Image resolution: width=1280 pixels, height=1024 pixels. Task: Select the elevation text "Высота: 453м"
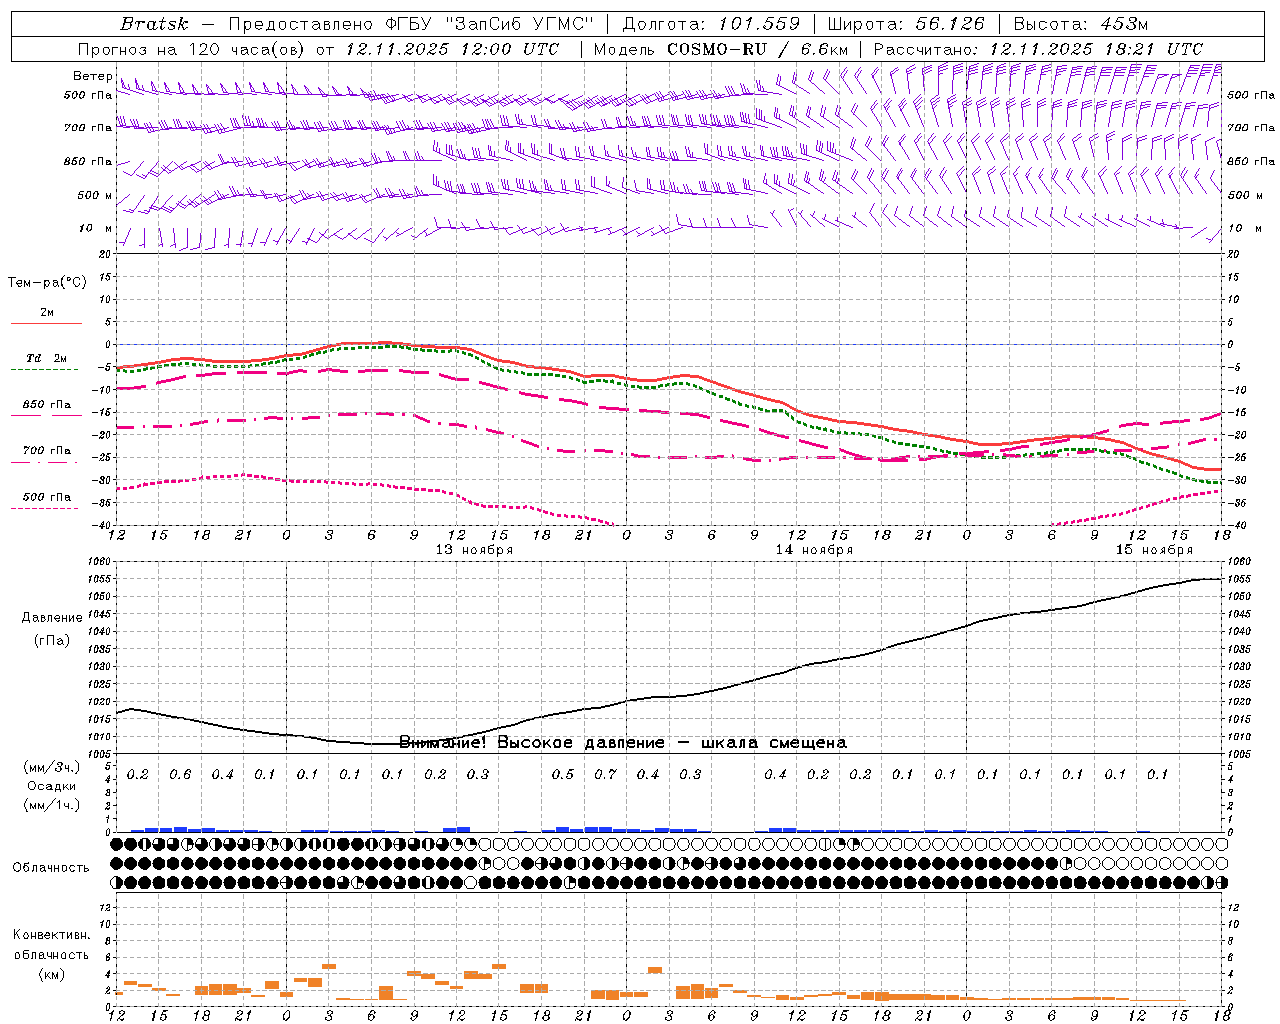1081,24
